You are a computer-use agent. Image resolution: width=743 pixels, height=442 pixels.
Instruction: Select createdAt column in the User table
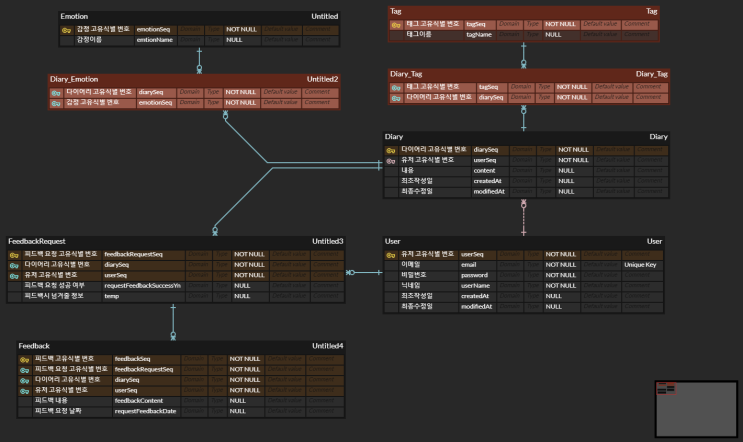pyautogui.click(x=474, y=296)
